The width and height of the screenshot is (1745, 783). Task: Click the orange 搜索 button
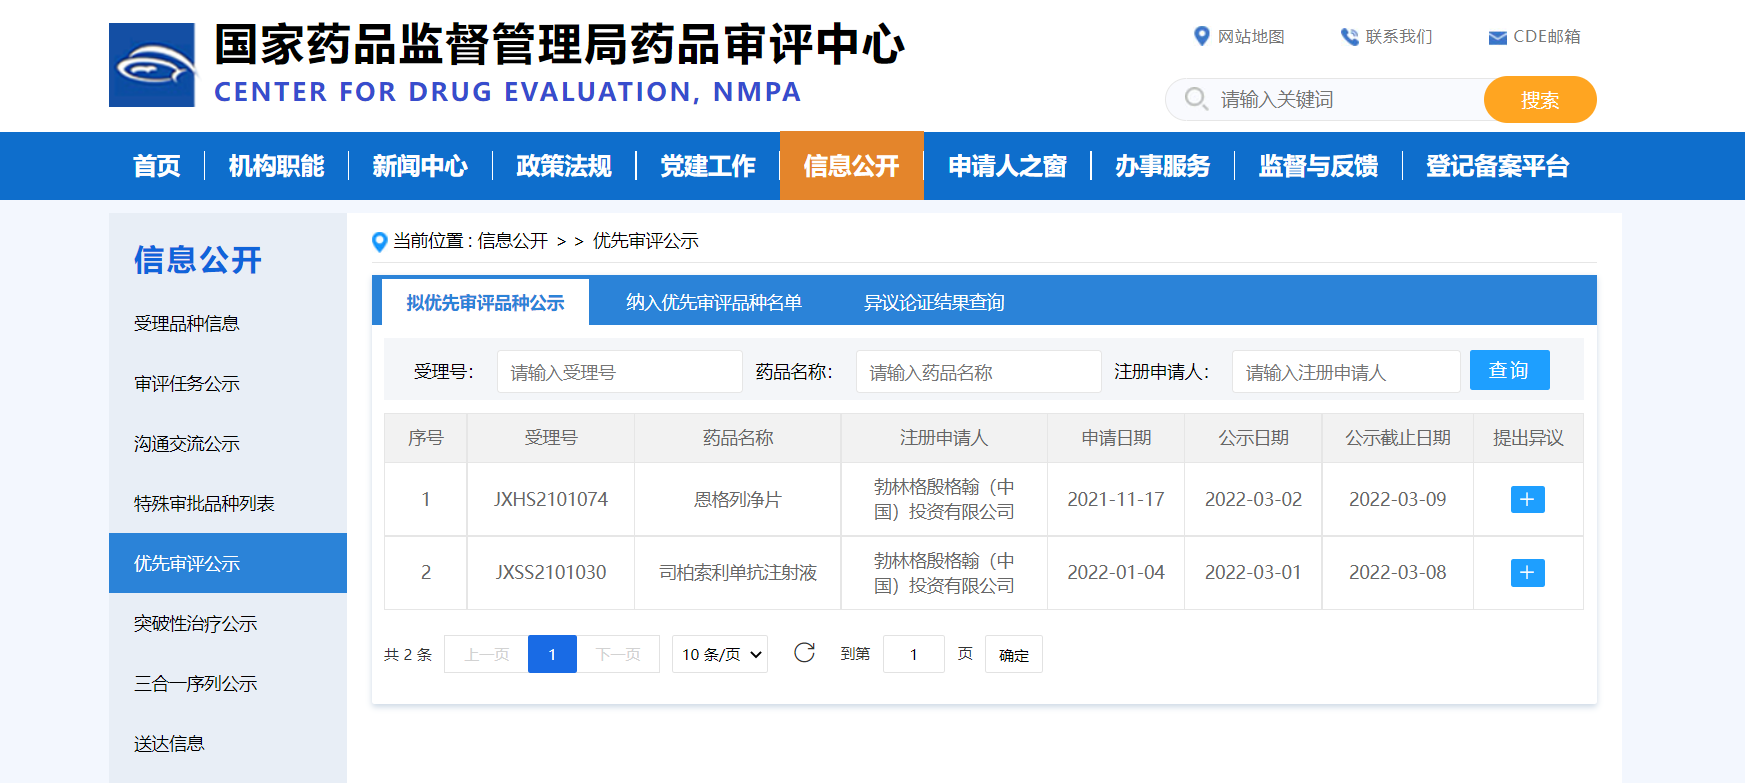point(1540,100)
